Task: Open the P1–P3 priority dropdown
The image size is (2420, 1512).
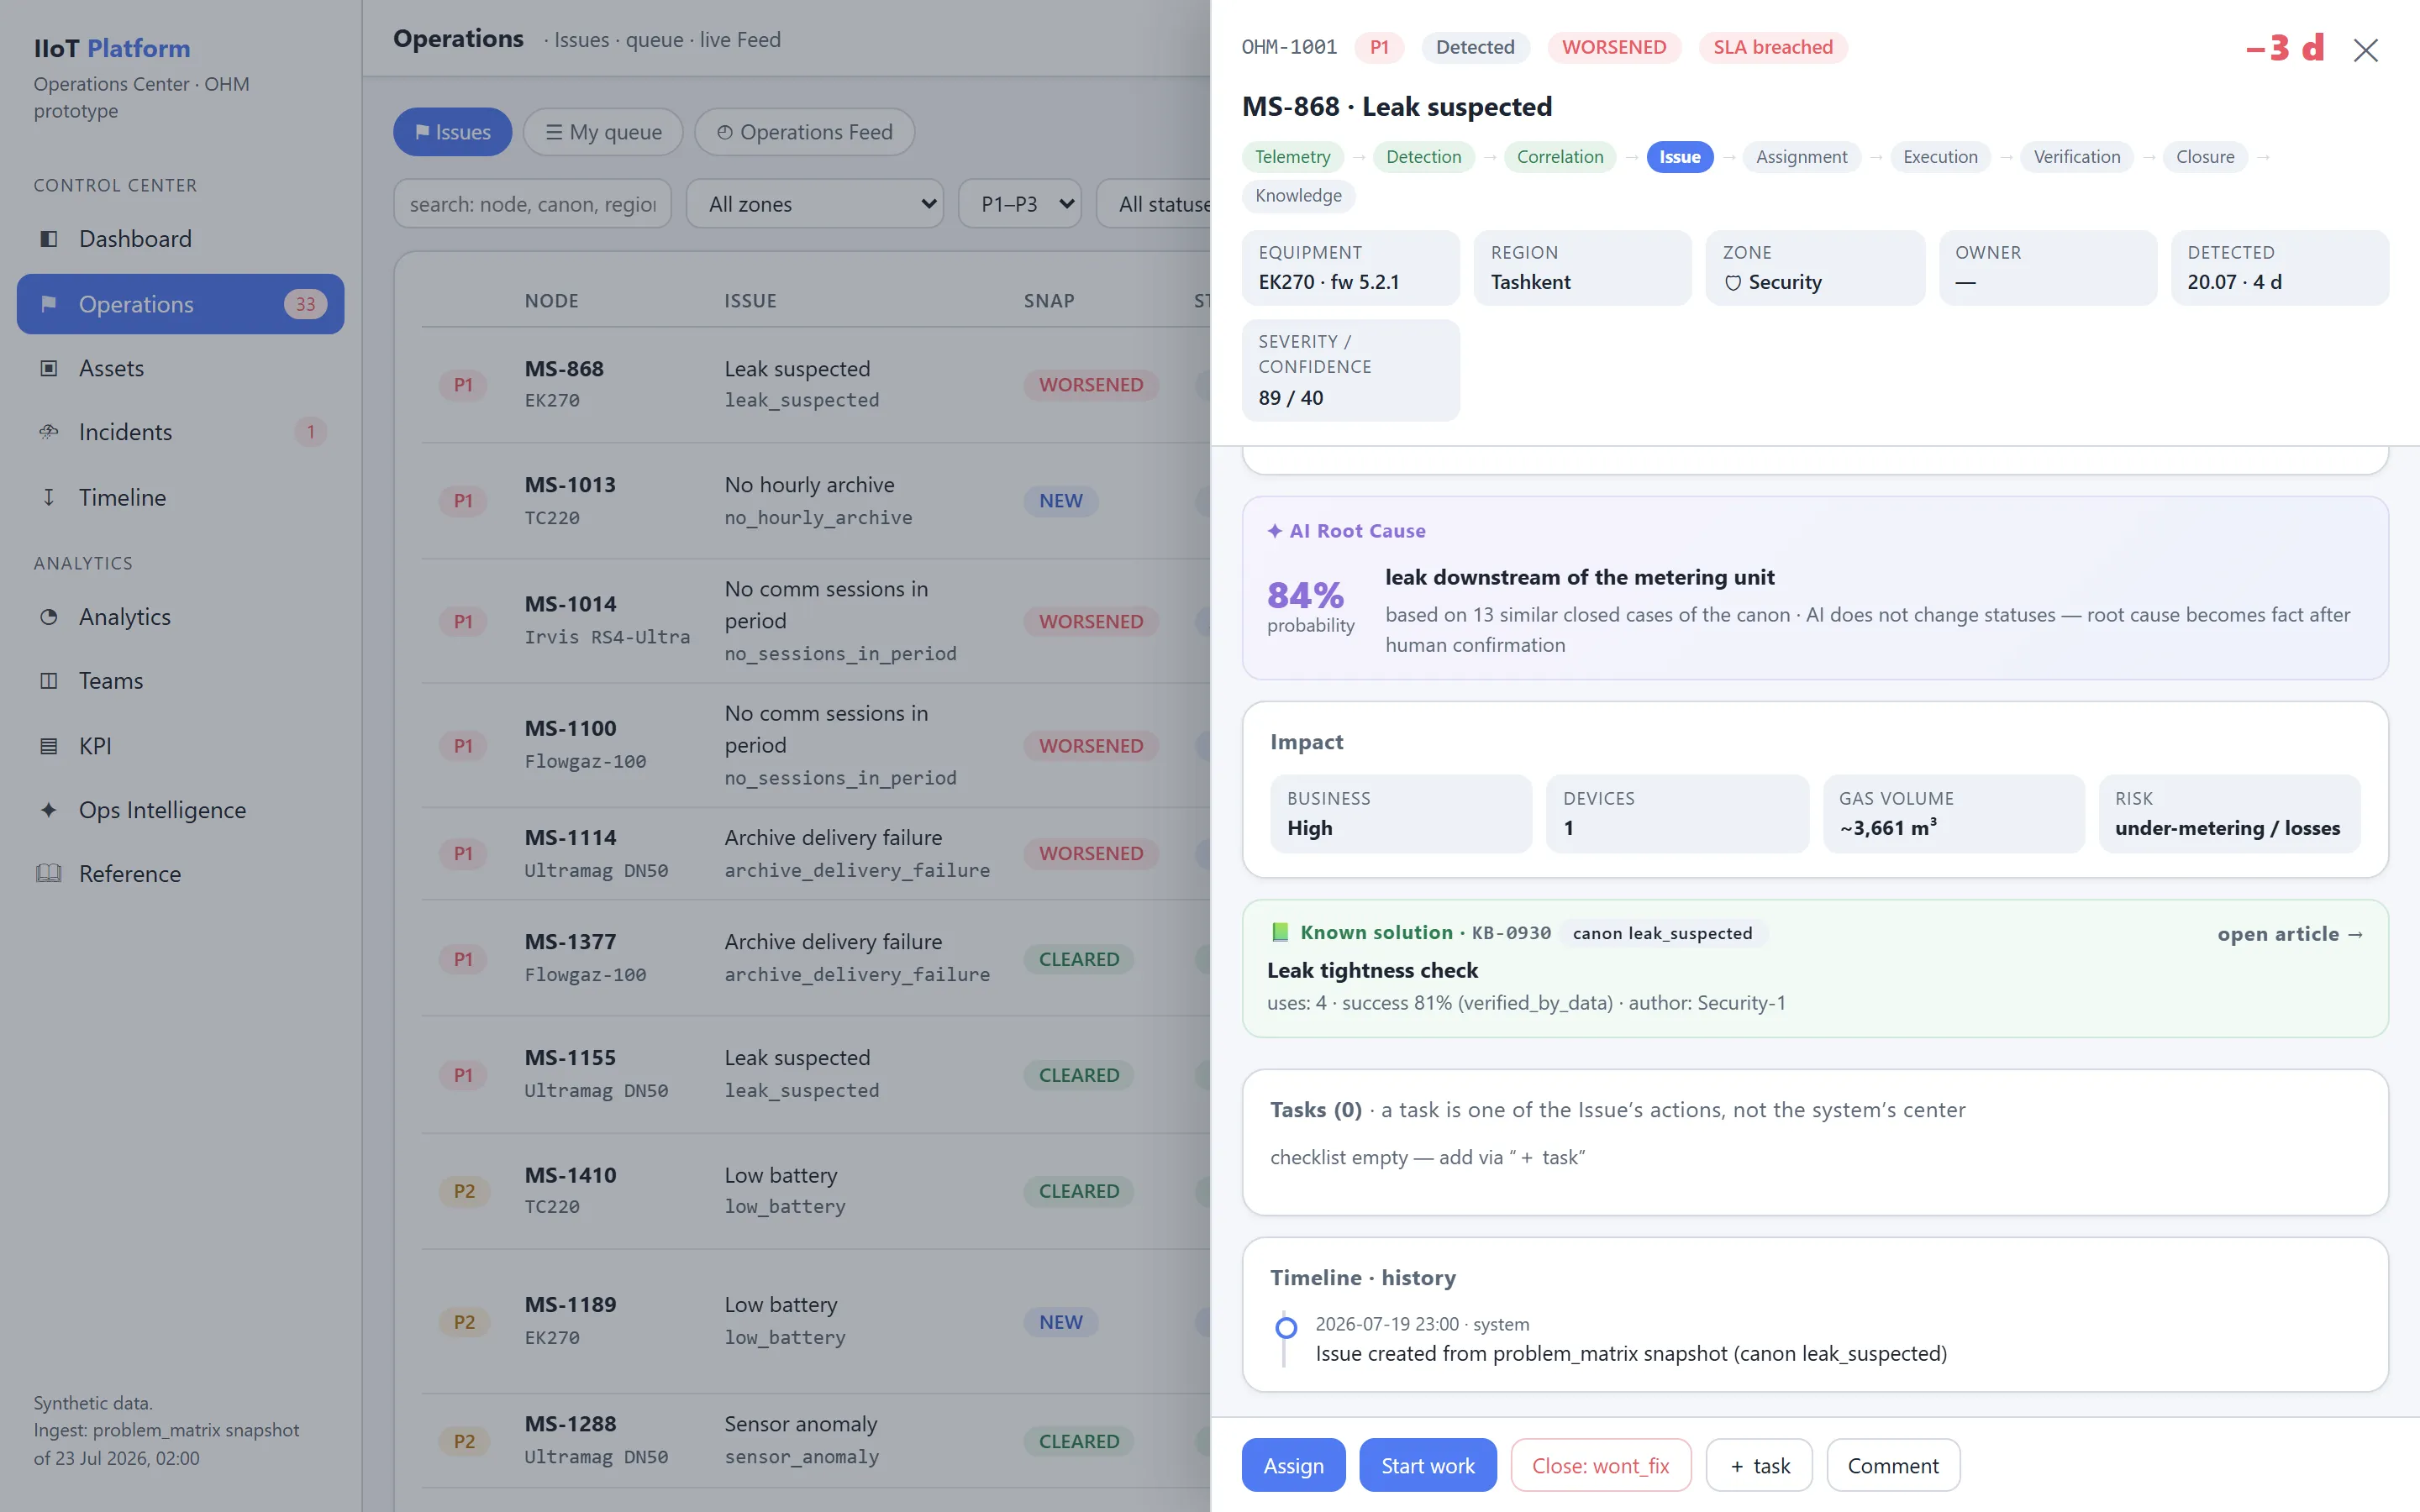Action: point(1019,204)
